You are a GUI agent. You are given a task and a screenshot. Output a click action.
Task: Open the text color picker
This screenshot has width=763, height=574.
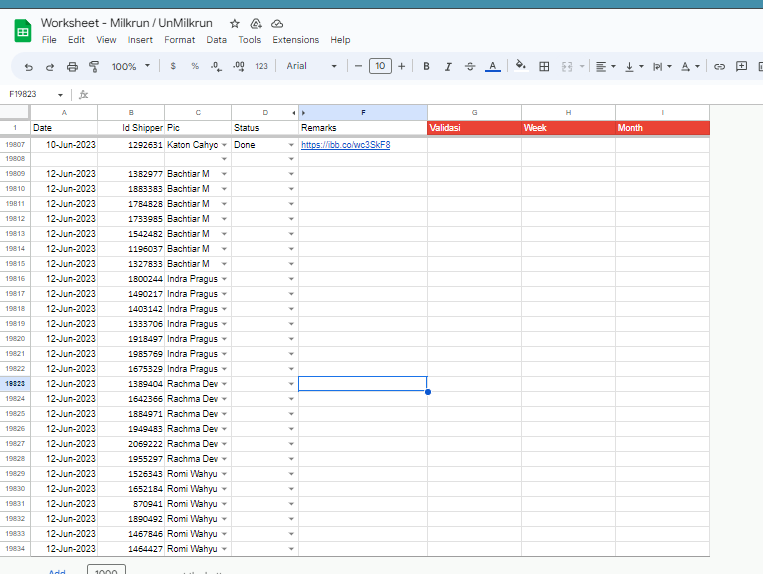[x=492, y=66]
